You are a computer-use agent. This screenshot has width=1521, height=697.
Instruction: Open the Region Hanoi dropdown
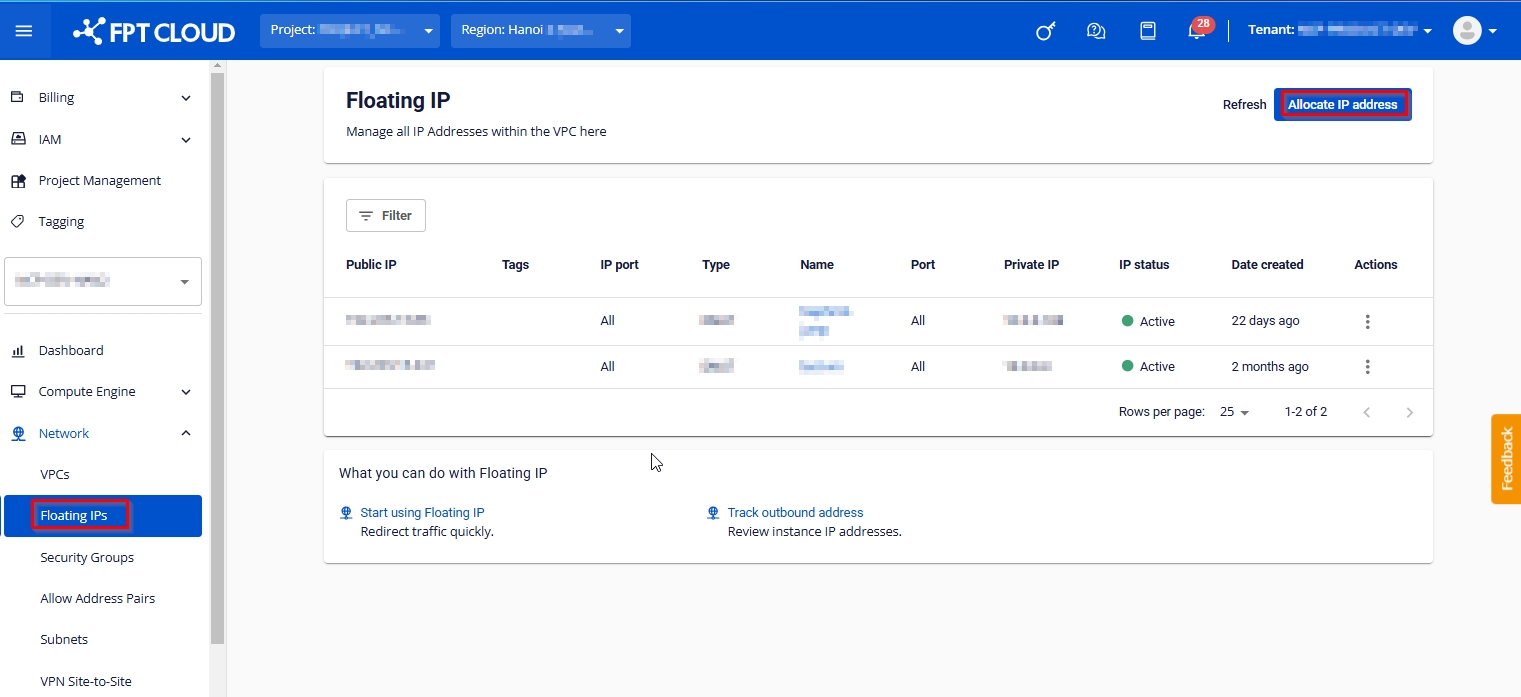tap(540, 31)
